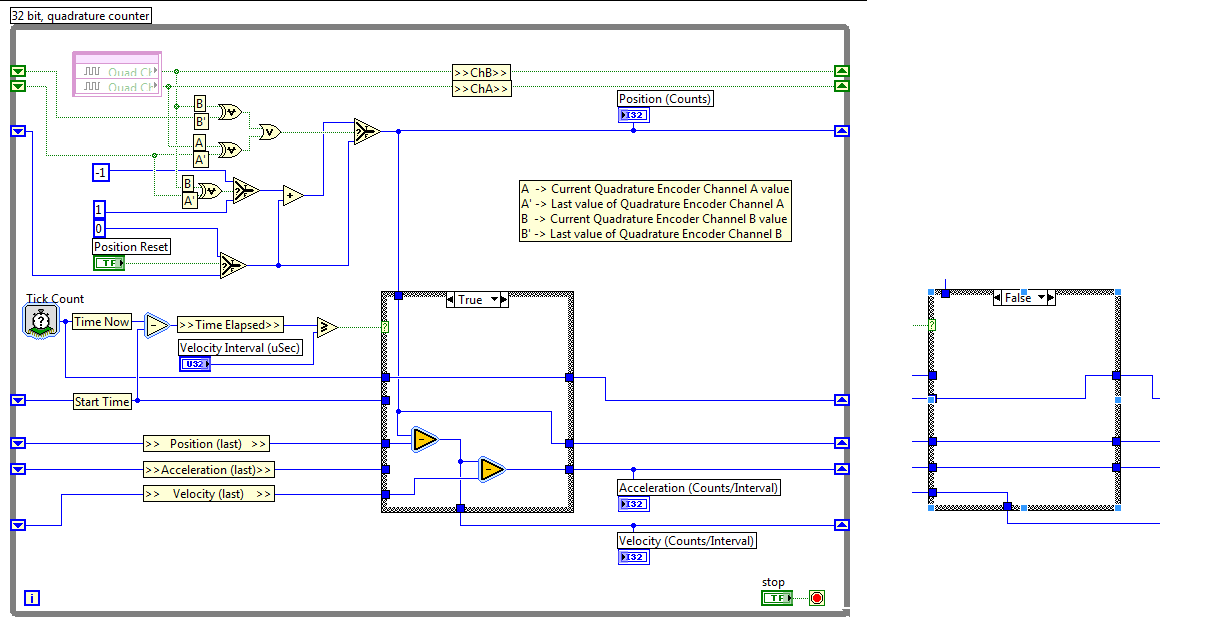Click the right shift register on Position wire
Screen dimensions: 1218x629
[841, 131]
